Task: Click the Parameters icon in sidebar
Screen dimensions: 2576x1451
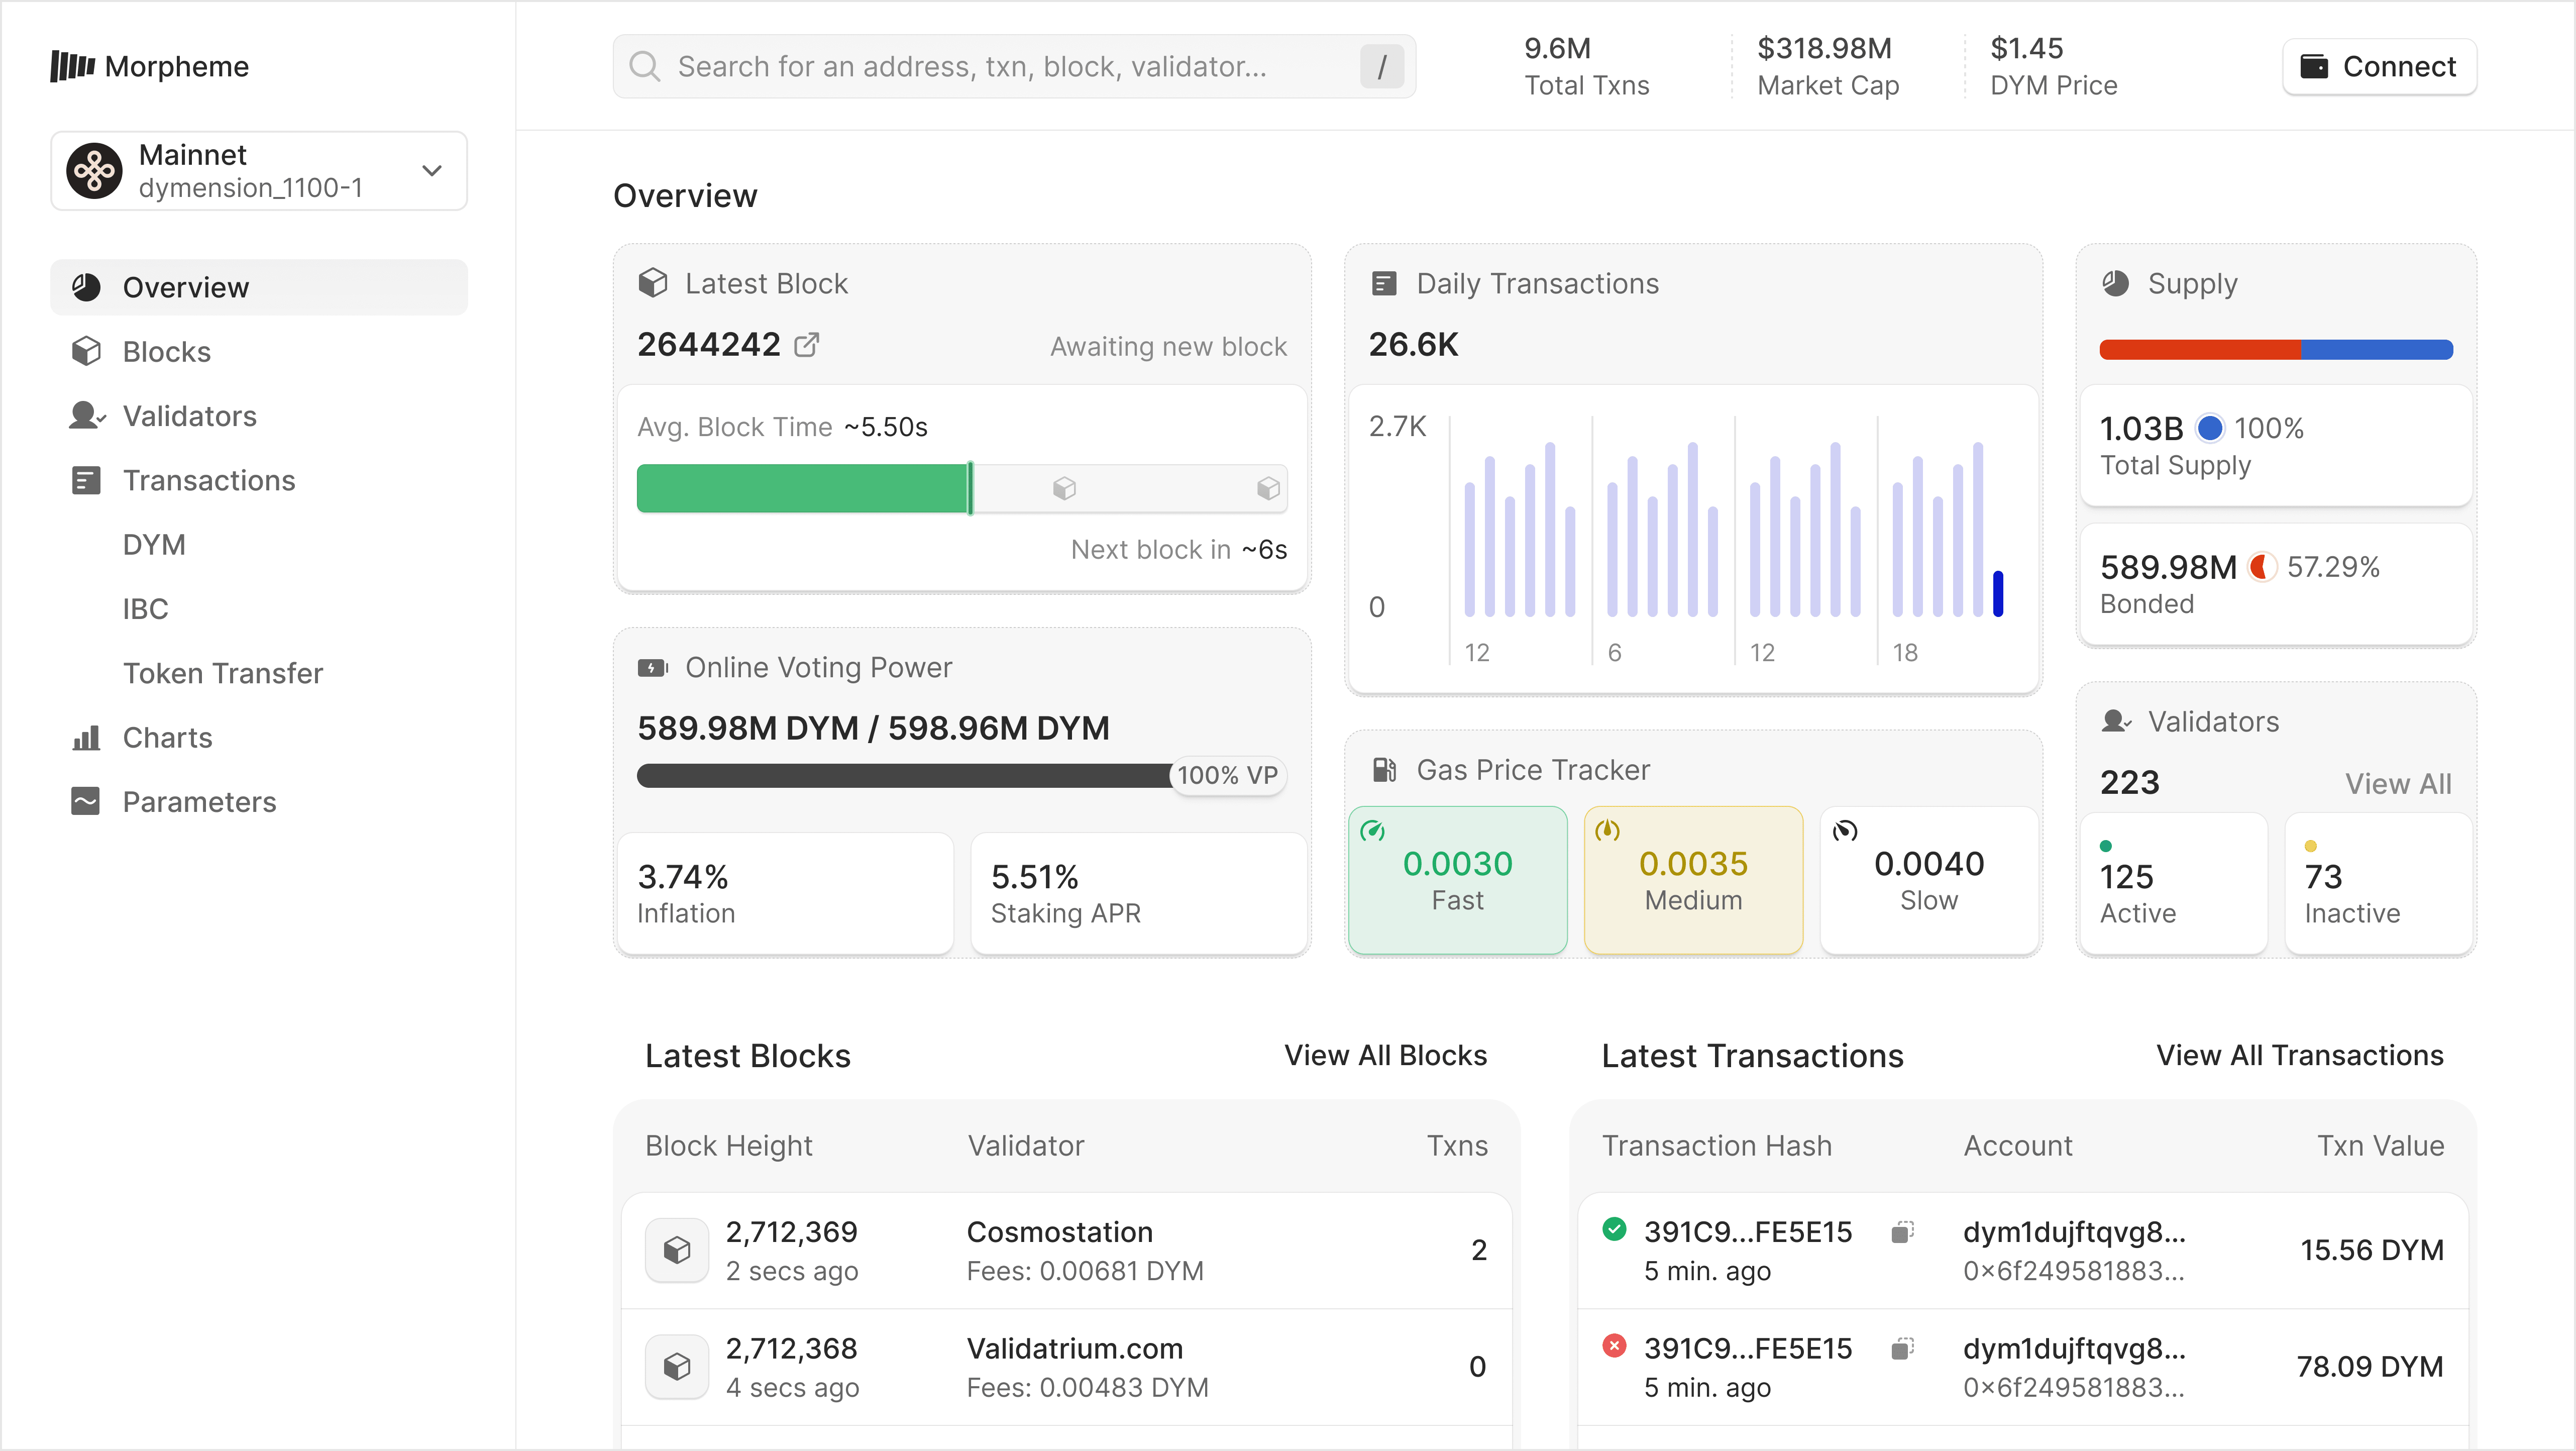Action: [86, 802]
